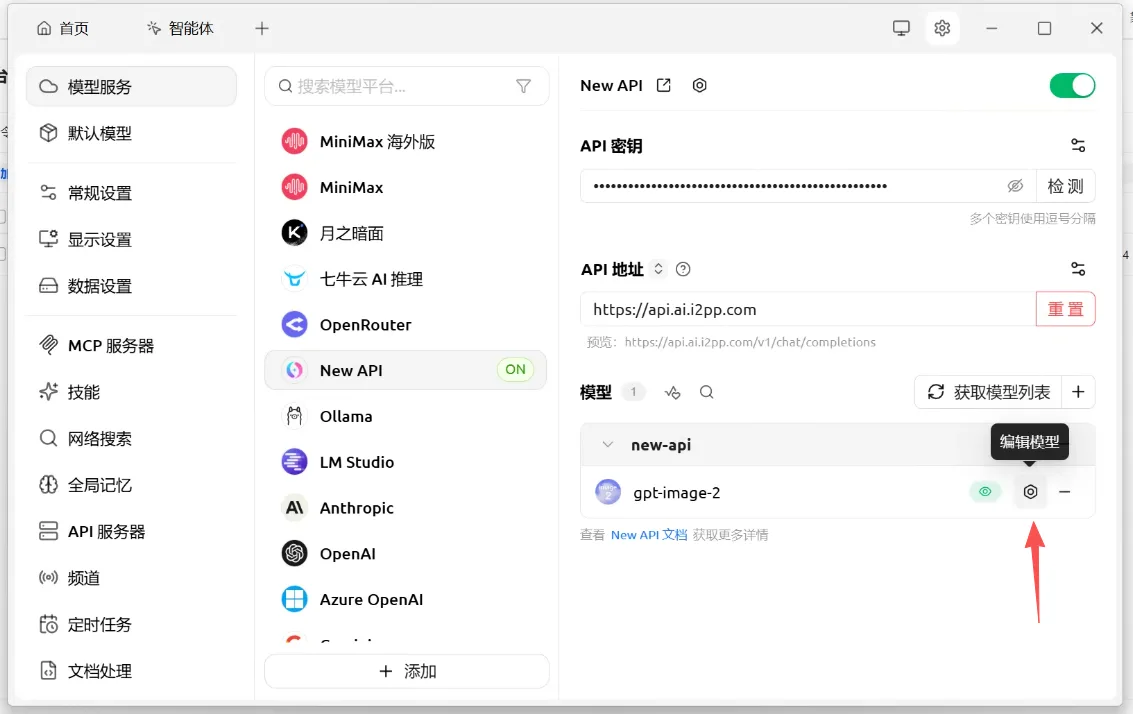Add a new tab with plus icon
This screenshot has width=1133, height=714.
tap(262, 28)
